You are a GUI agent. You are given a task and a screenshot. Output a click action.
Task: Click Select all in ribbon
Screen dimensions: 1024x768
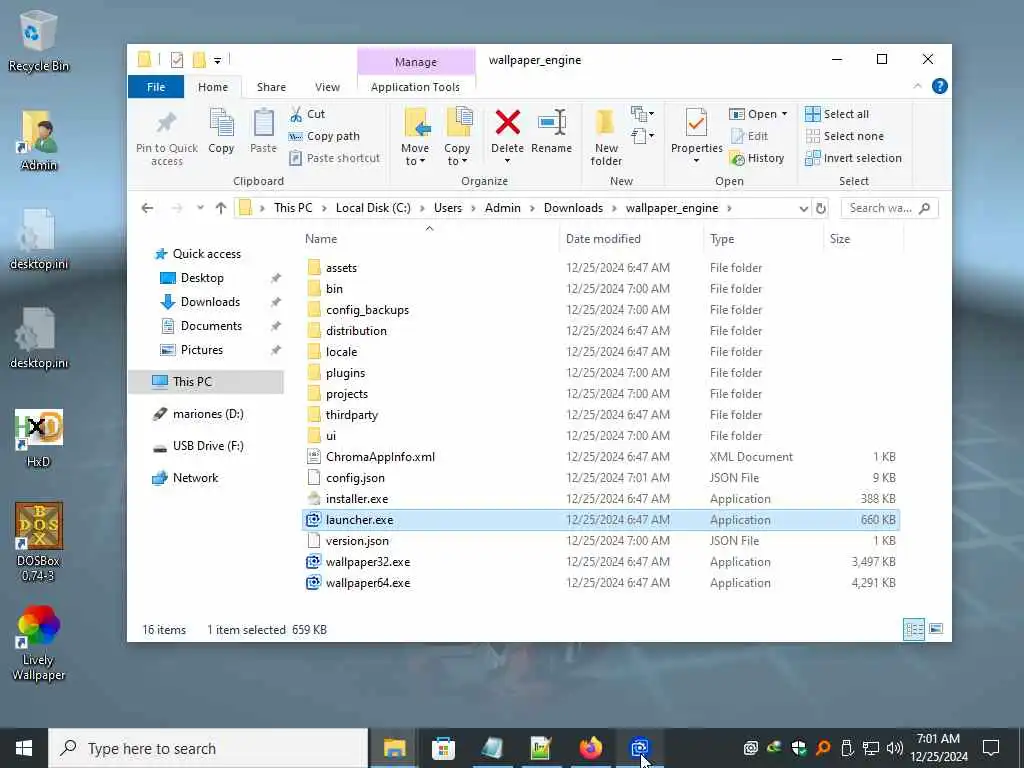click(x=837, y=114)
